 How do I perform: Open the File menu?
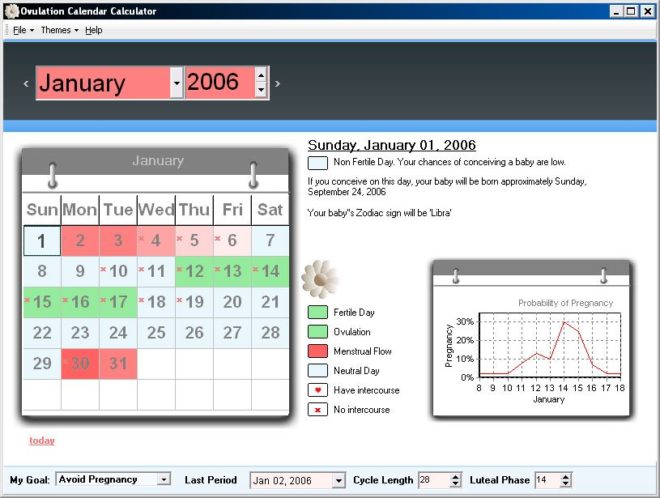22,30
